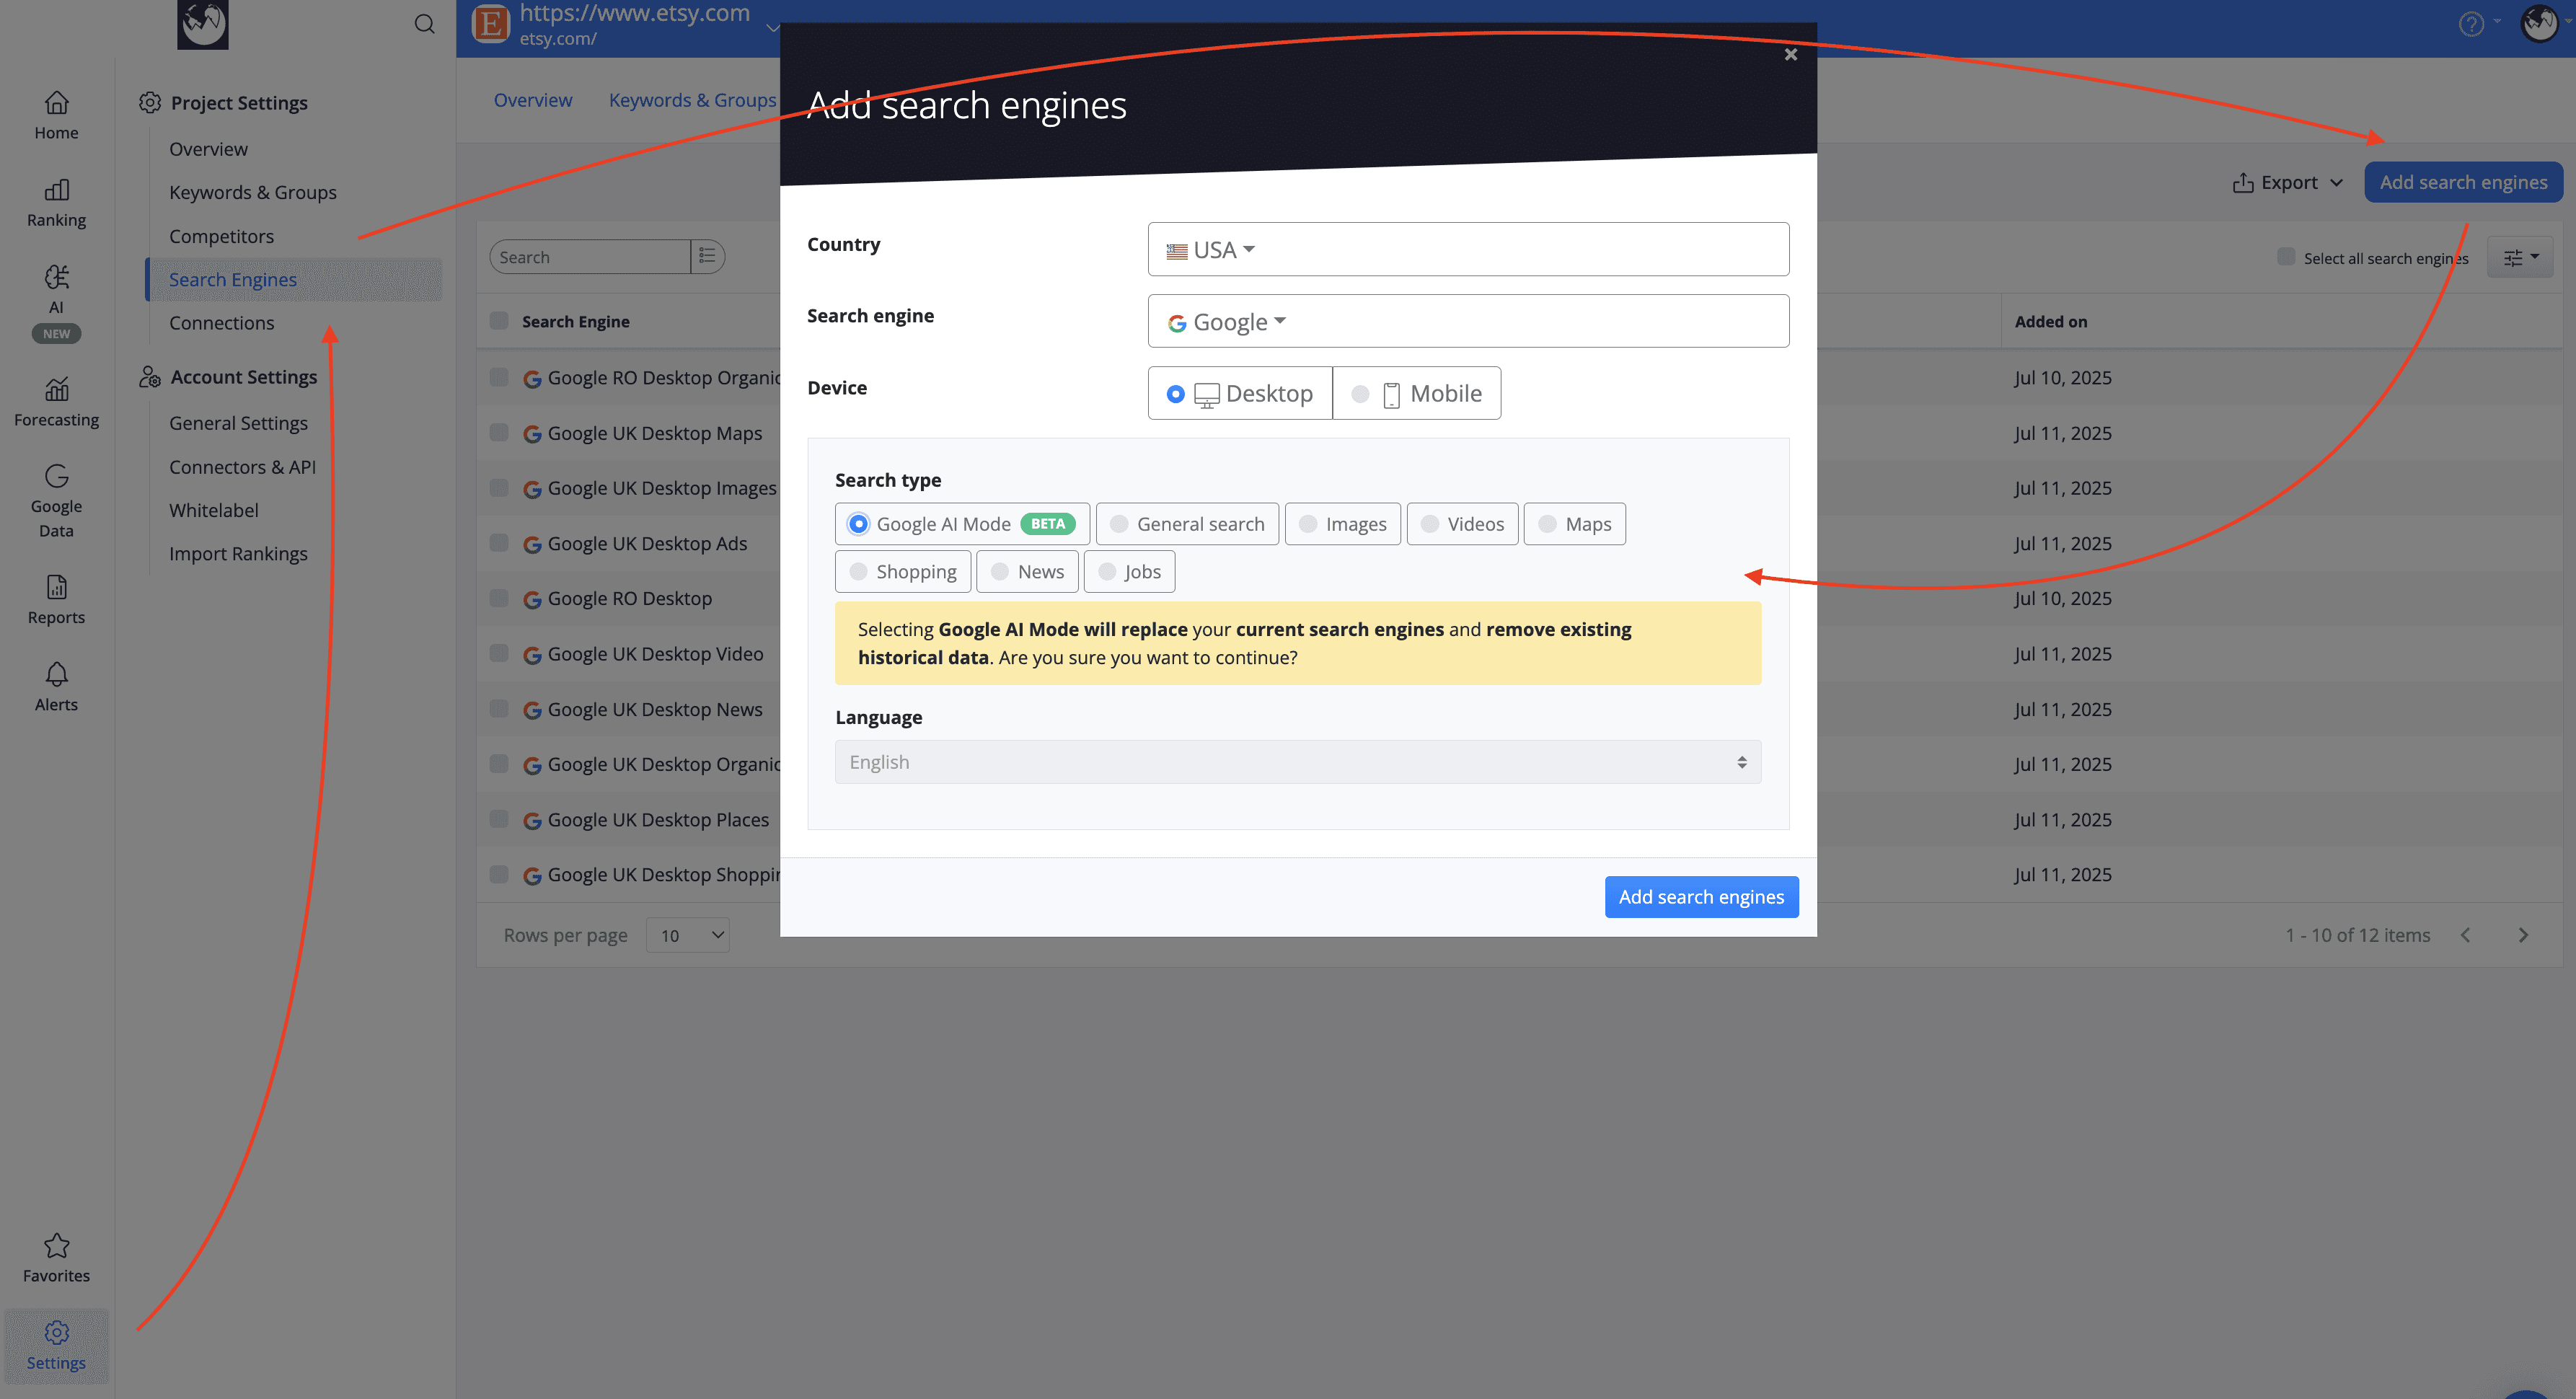This screenshot has height=1399, width=2576.
Task: Close the Add search engines dialog
Action: click(1791, 54)
